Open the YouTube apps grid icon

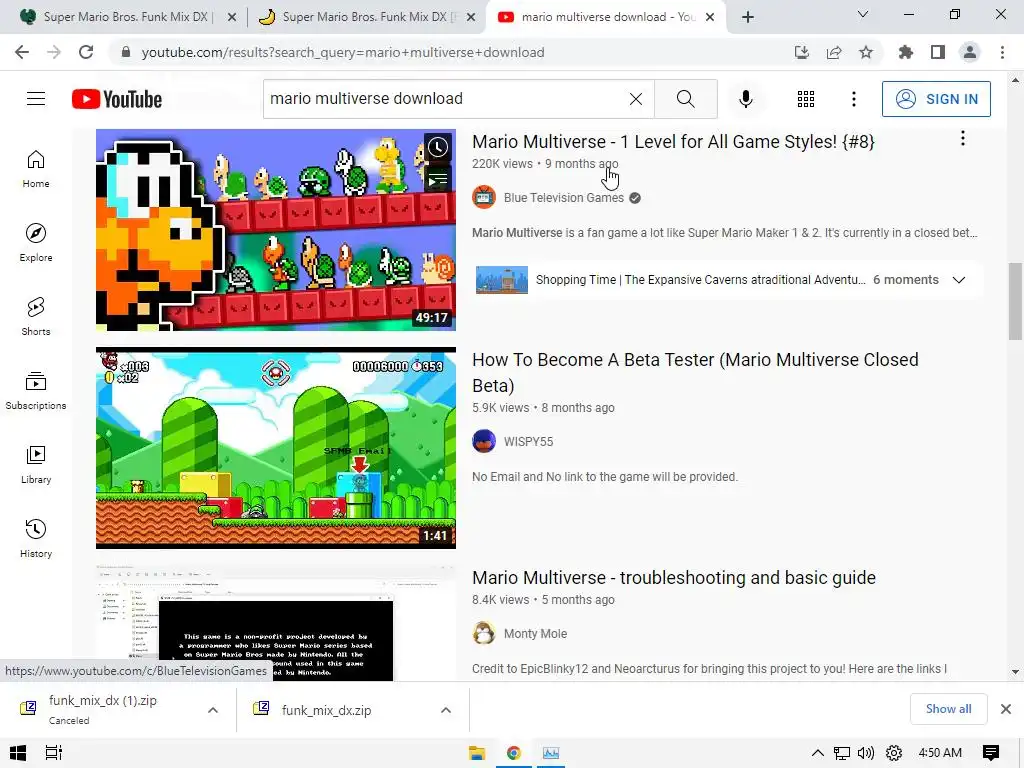806,99
